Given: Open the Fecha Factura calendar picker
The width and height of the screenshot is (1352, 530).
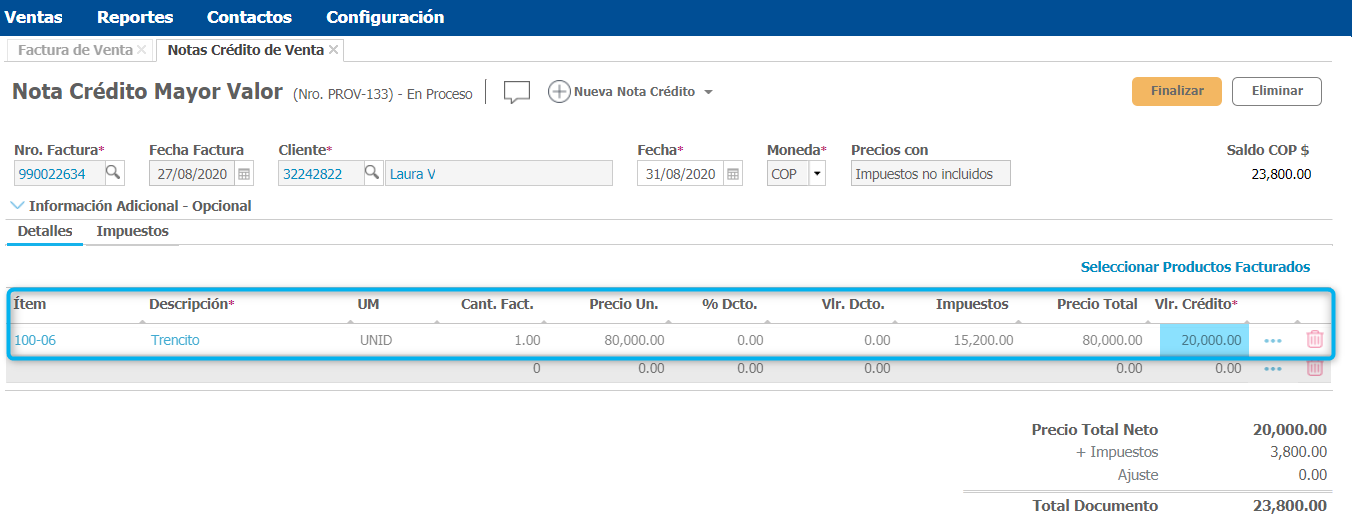Looking at the screenshot, I should click(244, 174).
